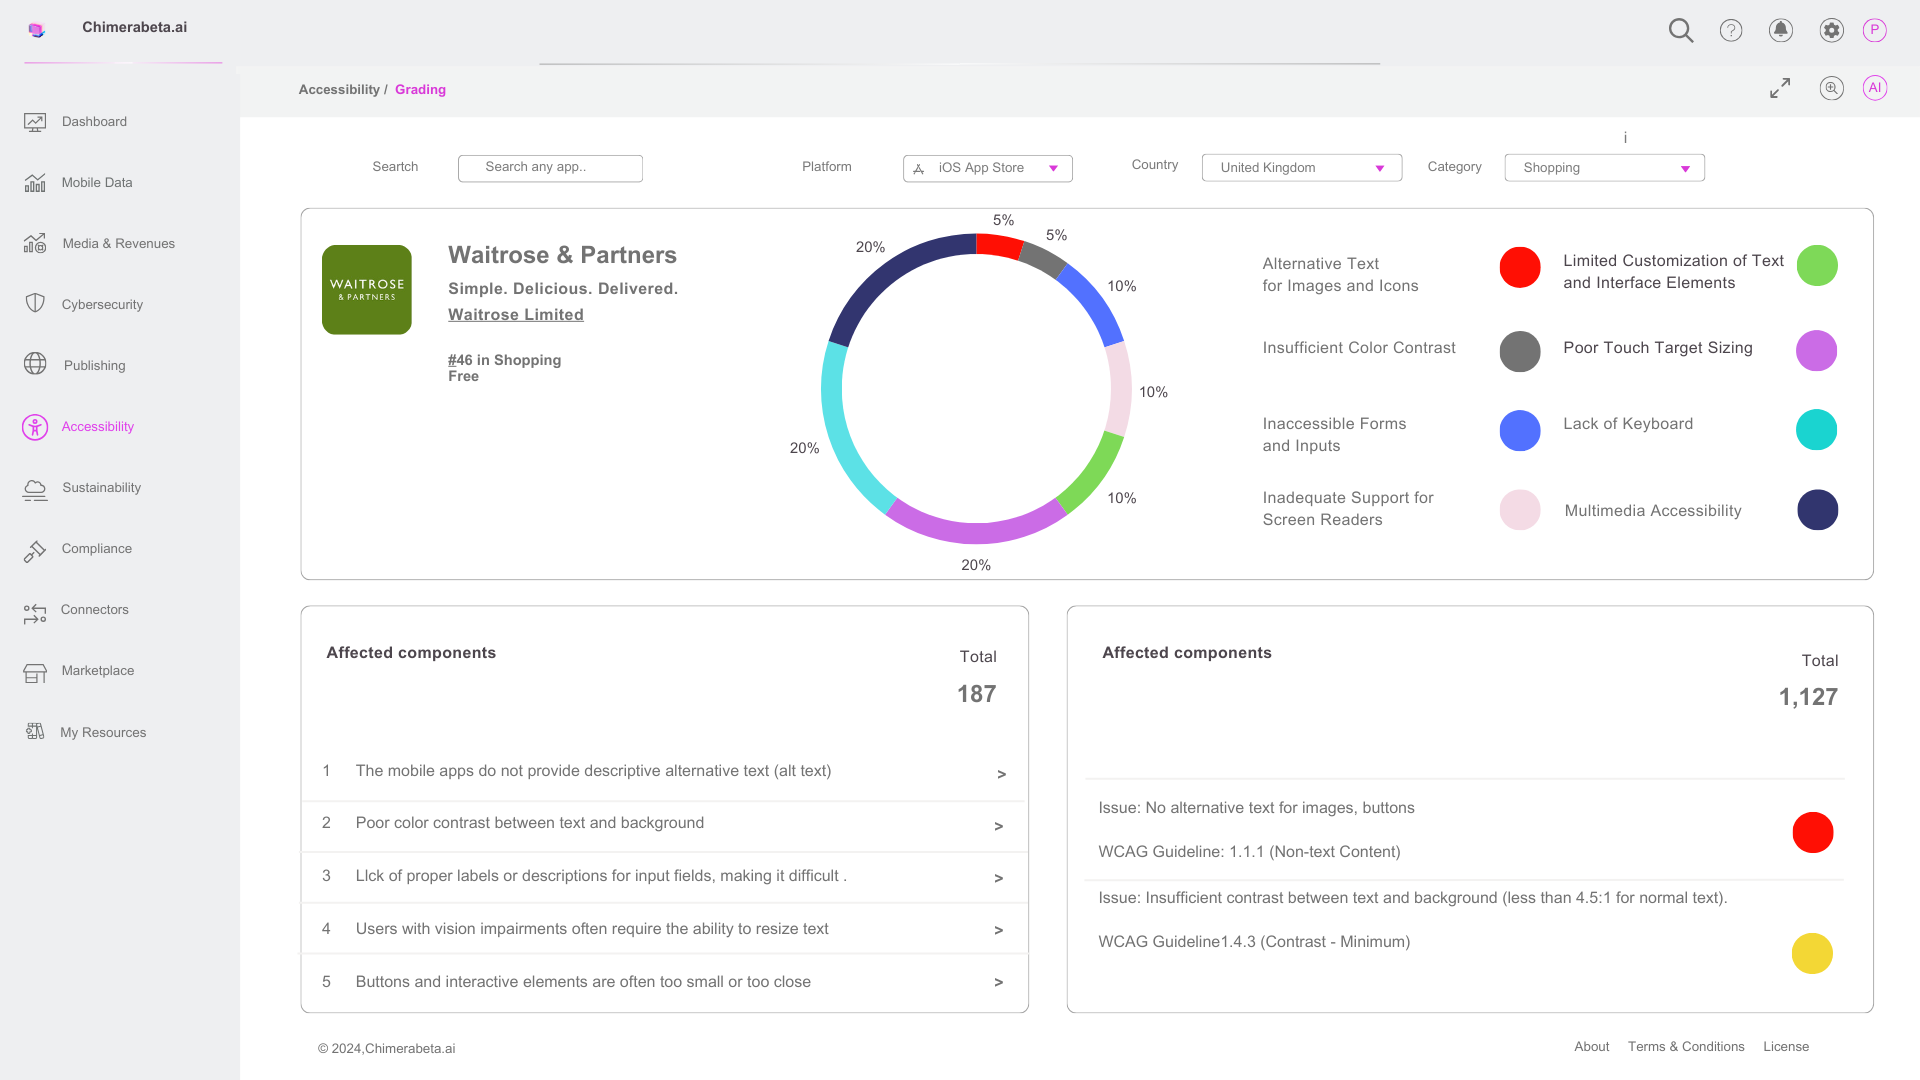Screen dimensions: 1920x1080
Task: Open the Country United Kingdom dropdown
Action: pyautogui.click(x=1301, y=168)
